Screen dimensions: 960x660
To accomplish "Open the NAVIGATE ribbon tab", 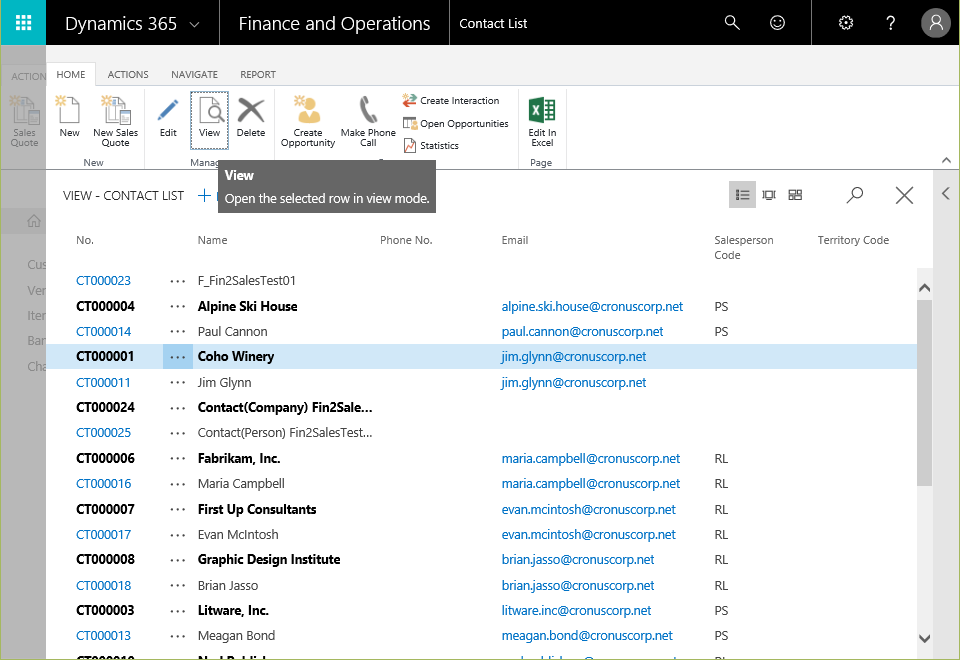I will click(194, 74).
